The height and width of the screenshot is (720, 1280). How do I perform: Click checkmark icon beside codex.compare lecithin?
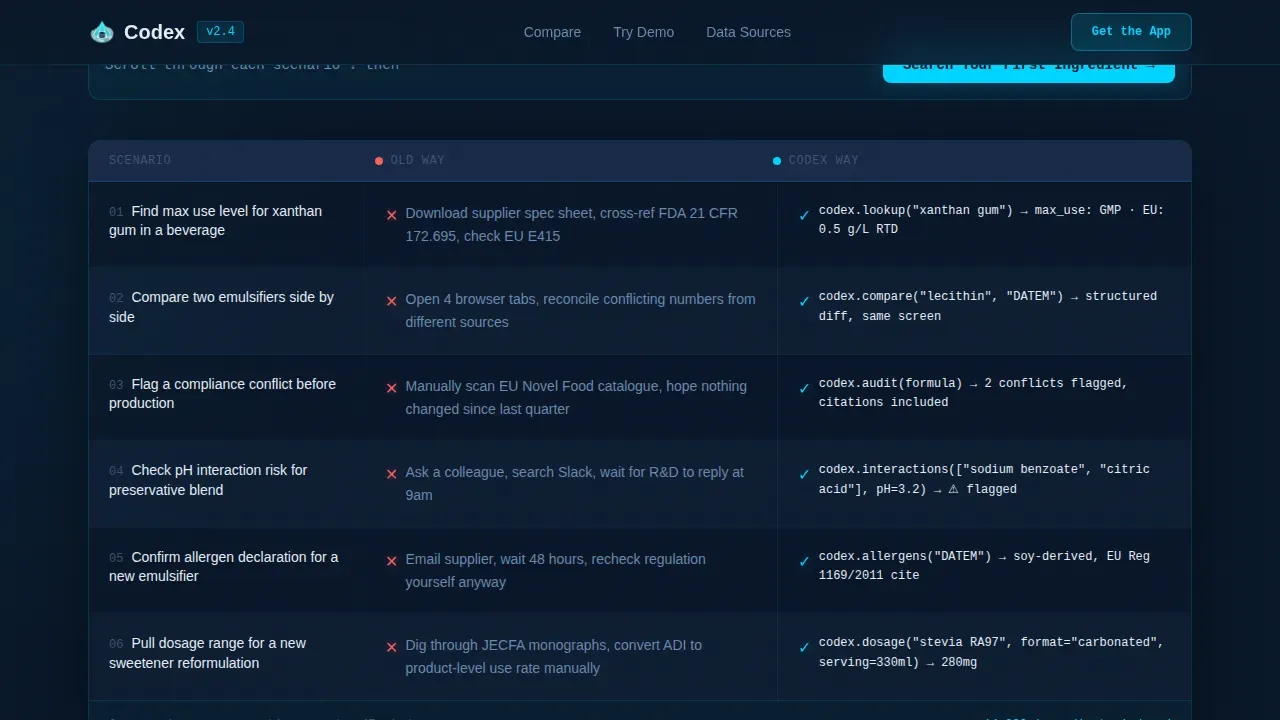pos(804,300)
